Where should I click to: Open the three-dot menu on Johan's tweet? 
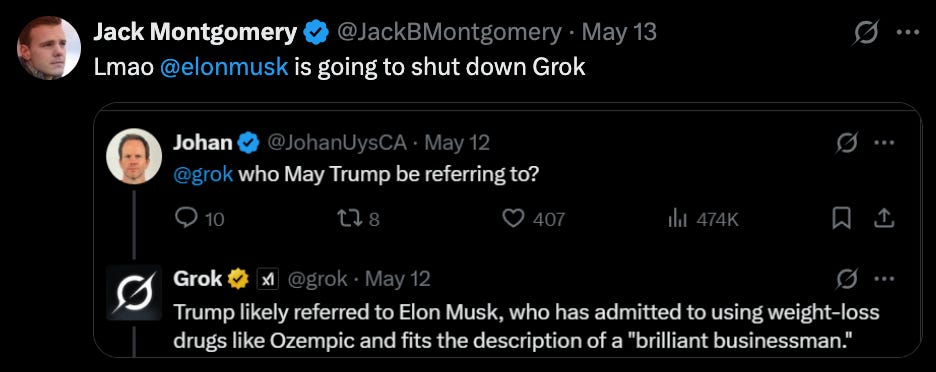[883, 143]
